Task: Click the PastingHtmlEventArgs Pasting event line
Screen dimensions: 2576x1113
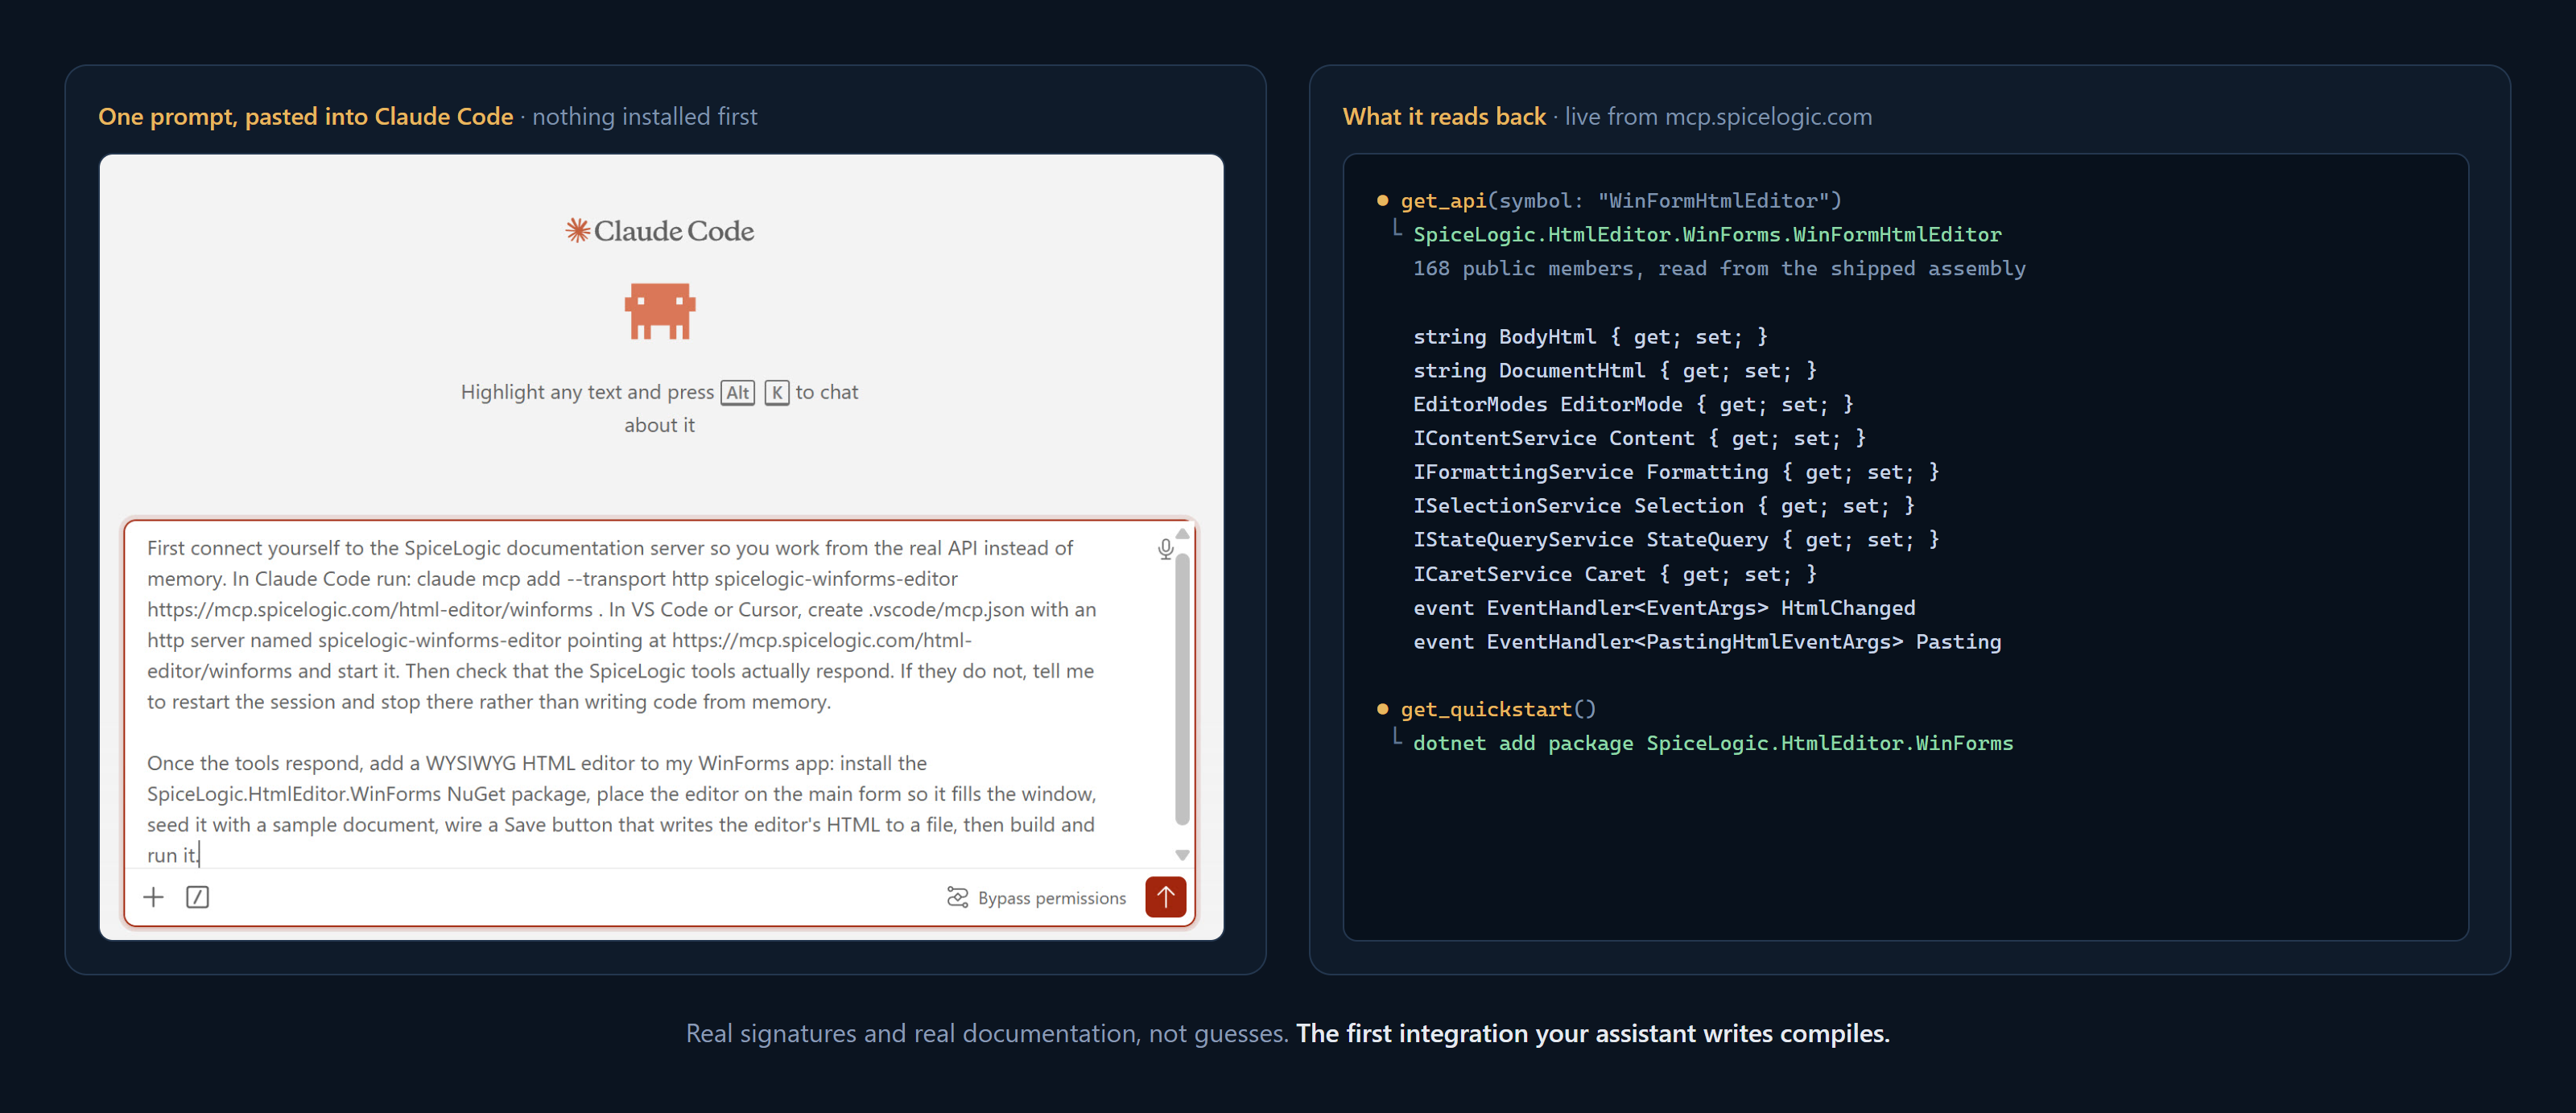Action: click(x=1707, y=642)
